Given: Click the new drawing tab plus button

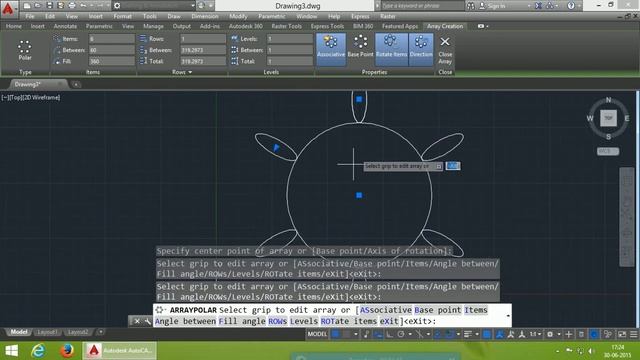Looking at the screenshot, I should tap(76, 84).
